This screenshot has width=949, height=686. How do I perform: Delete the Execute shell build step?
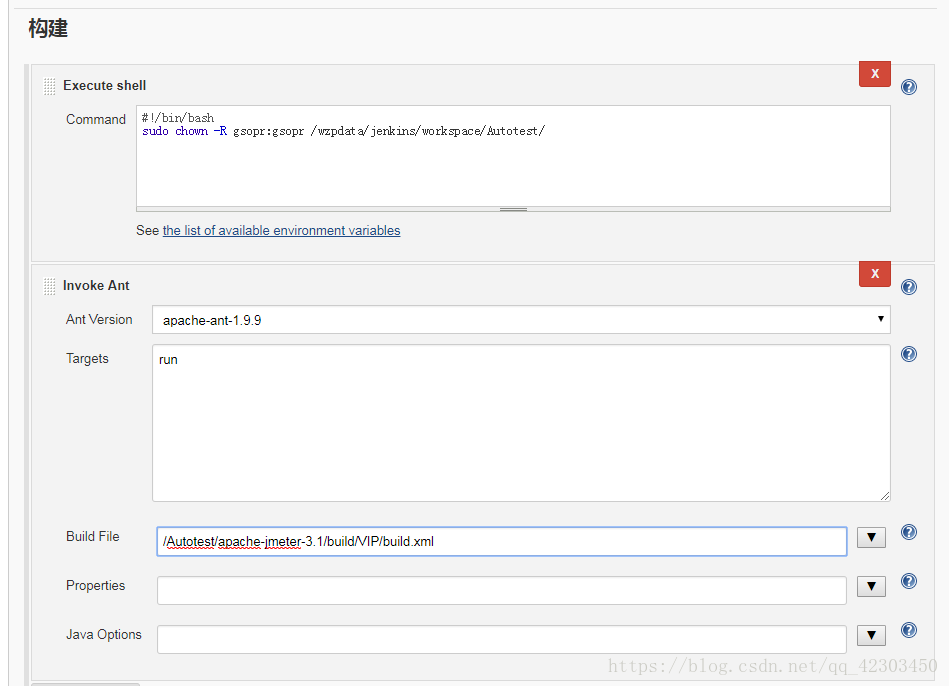pyautogui.click(x=875, y=74)
